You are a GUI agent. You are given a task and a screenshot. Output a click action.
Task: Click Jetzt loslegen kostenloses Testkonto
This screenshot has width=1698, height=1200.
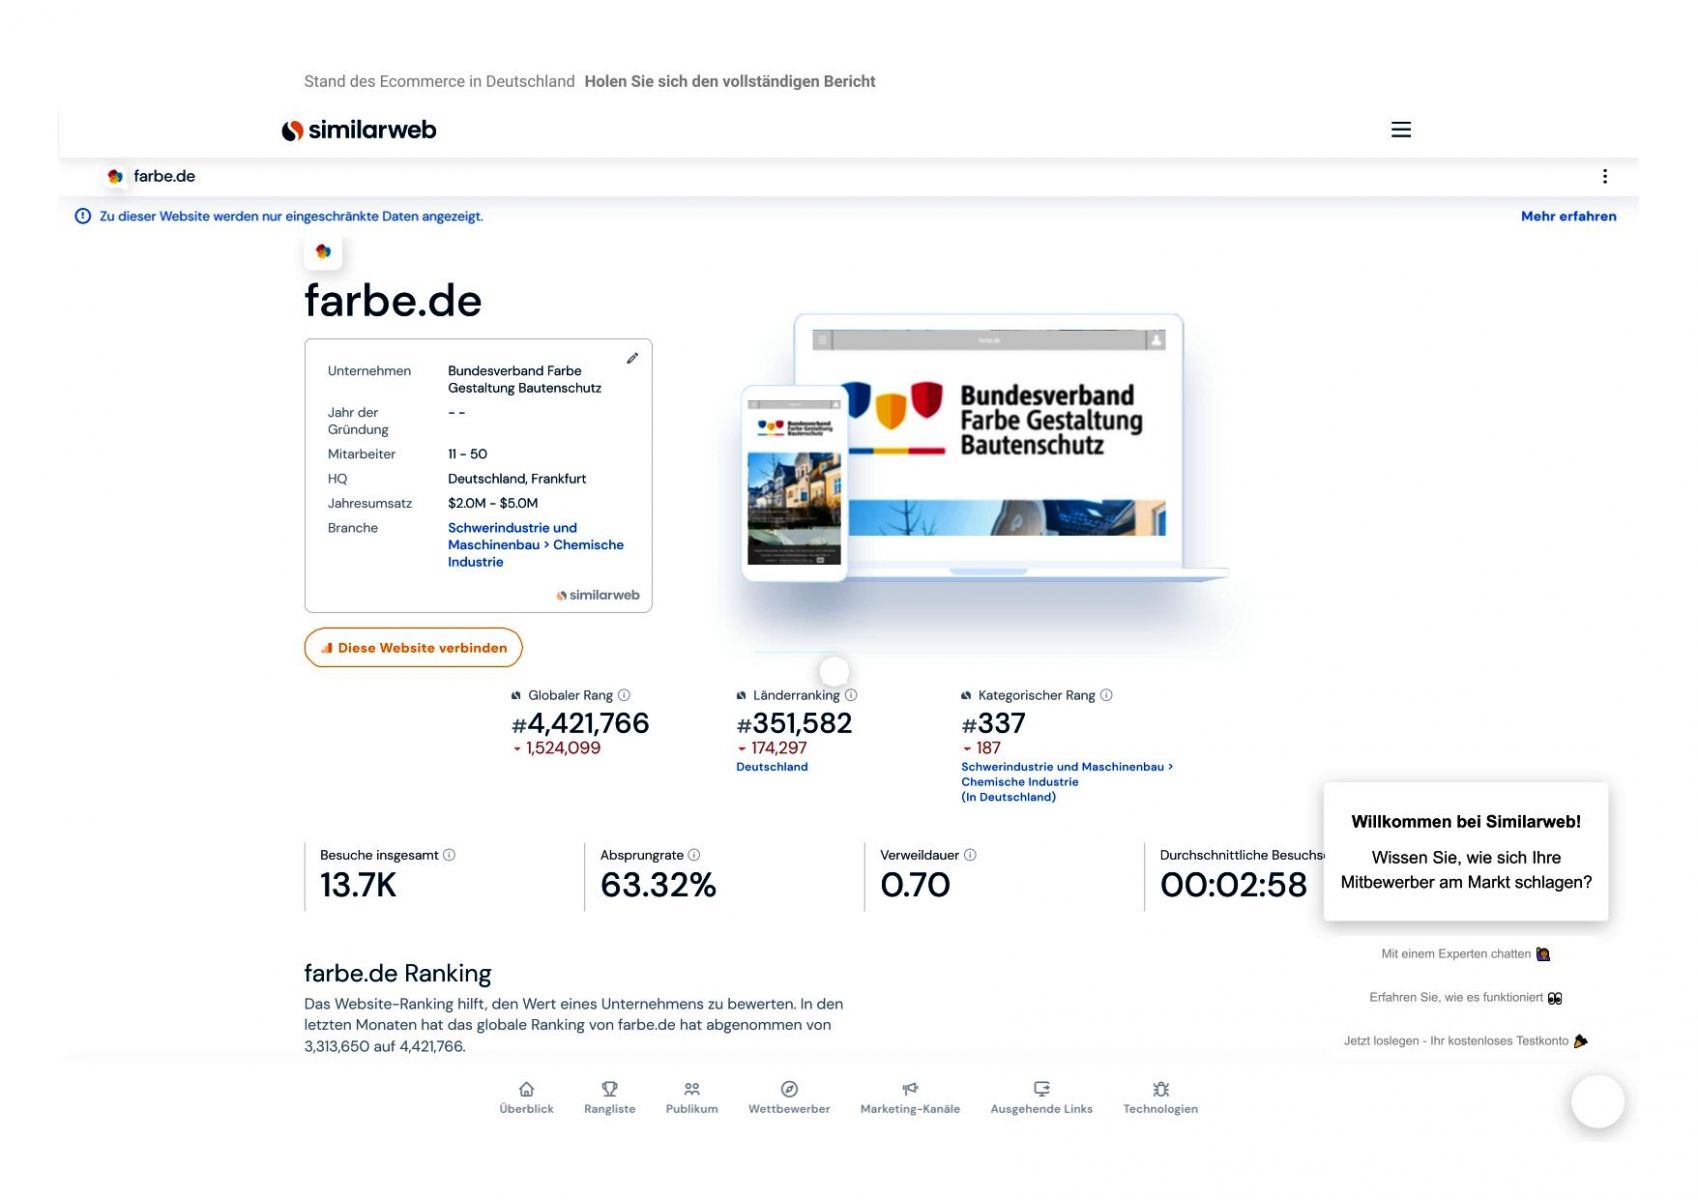[1465, 1041]
